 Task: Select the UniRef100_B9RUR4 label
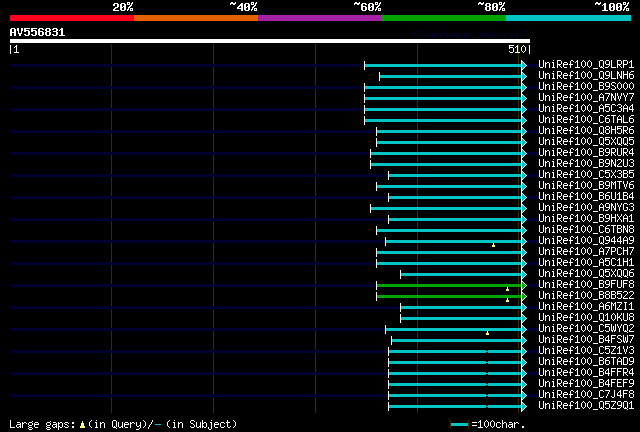click(586, 153)
